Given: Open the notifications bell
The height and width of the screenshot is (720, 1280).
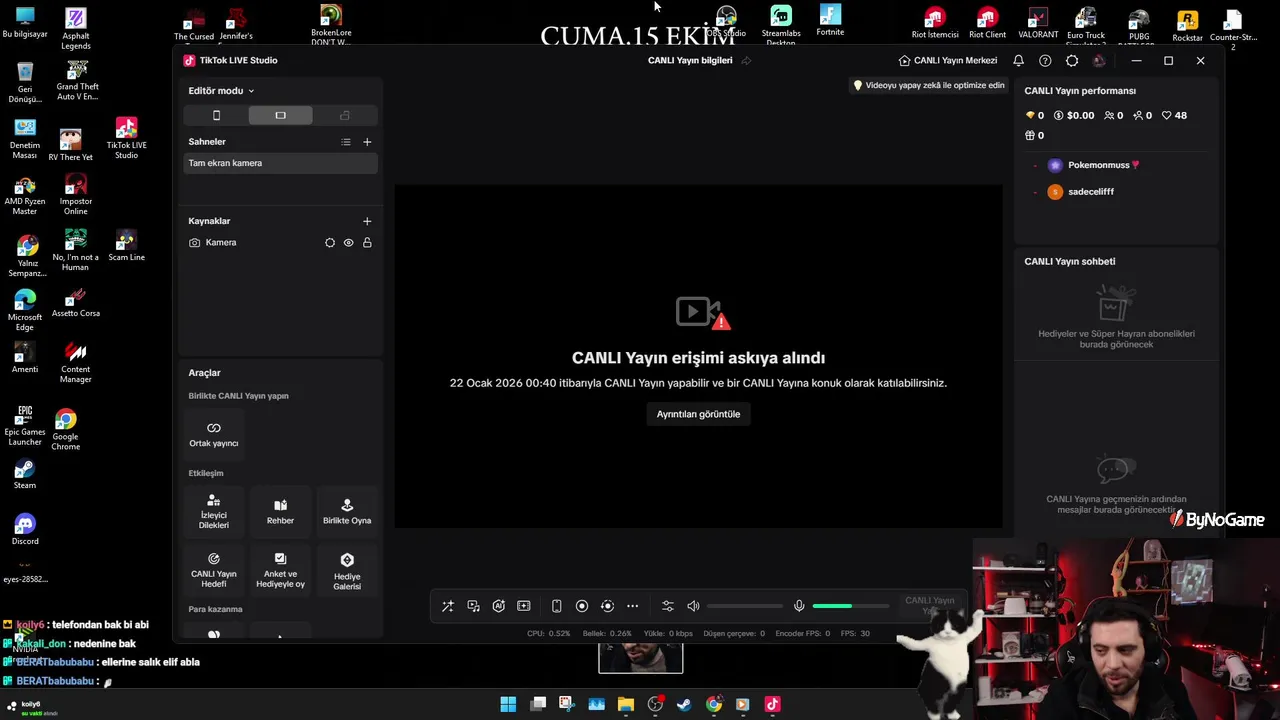Looking at the screenshot, I should point(1018,60).
